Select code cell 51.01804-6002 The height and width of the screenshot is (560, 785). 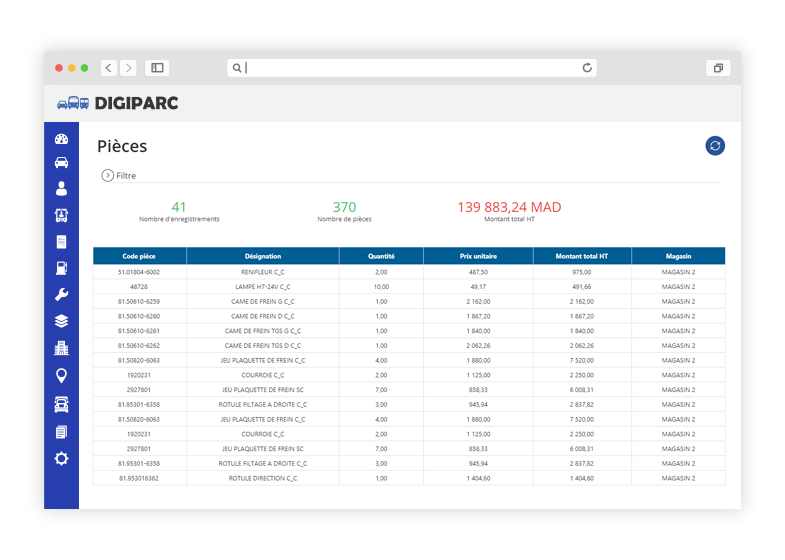pos(139,272)
